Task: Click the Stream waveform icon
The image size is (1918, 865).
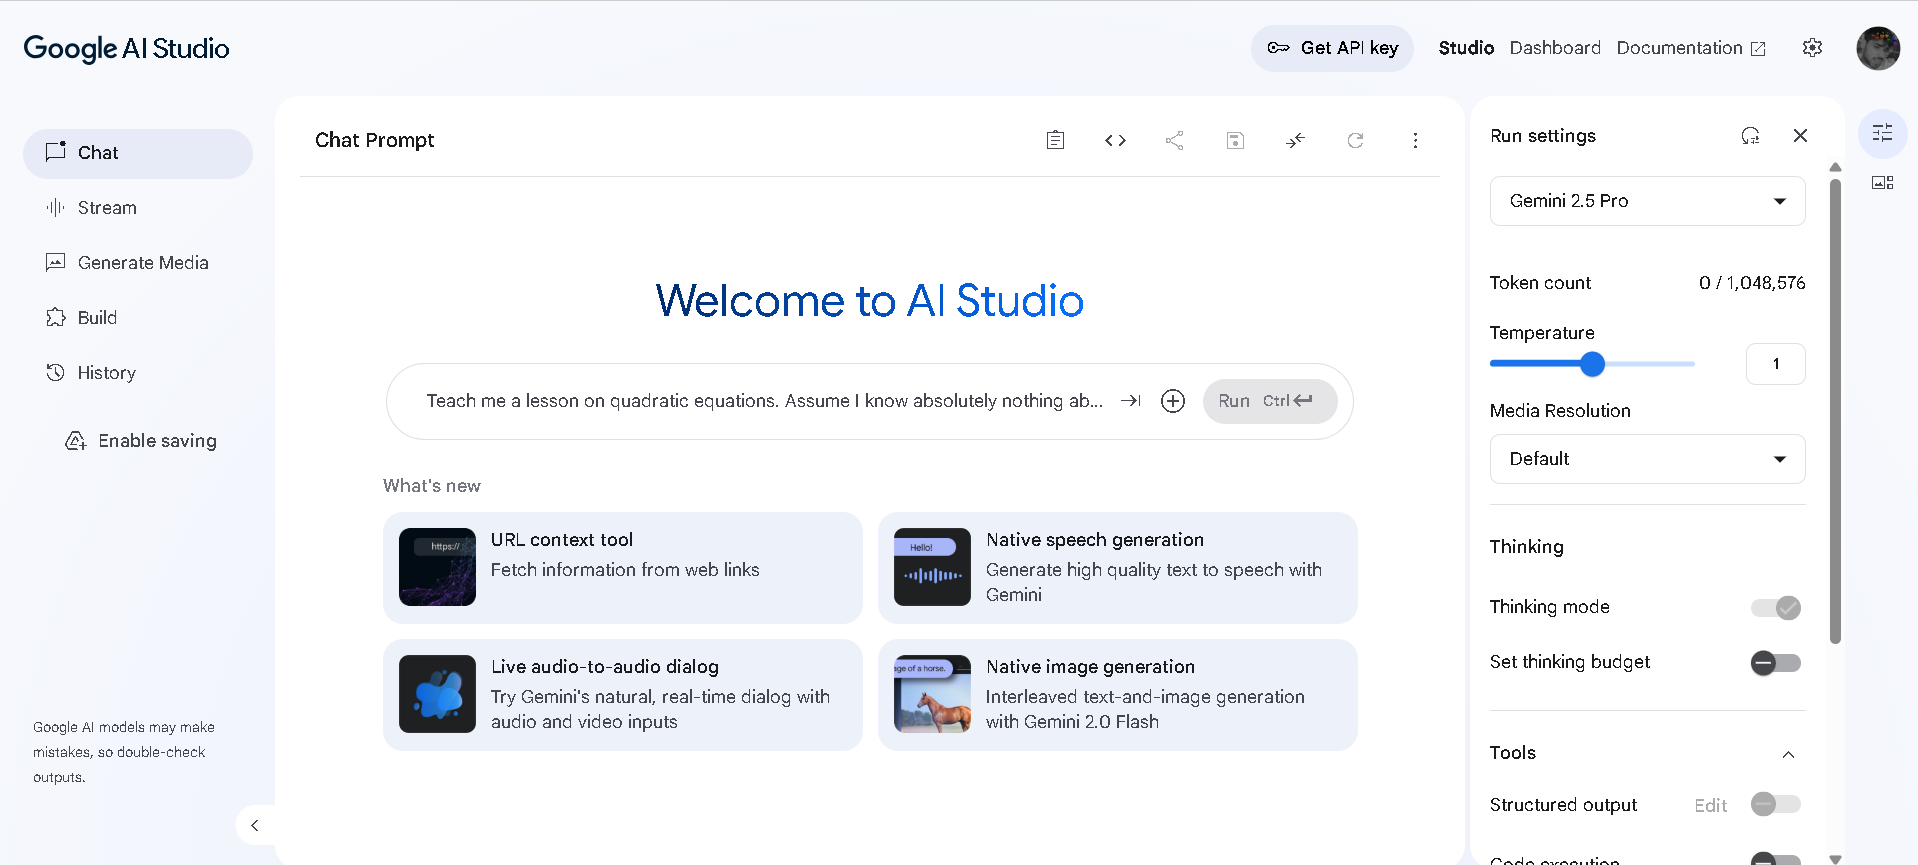Action: (x=56, y=207)
